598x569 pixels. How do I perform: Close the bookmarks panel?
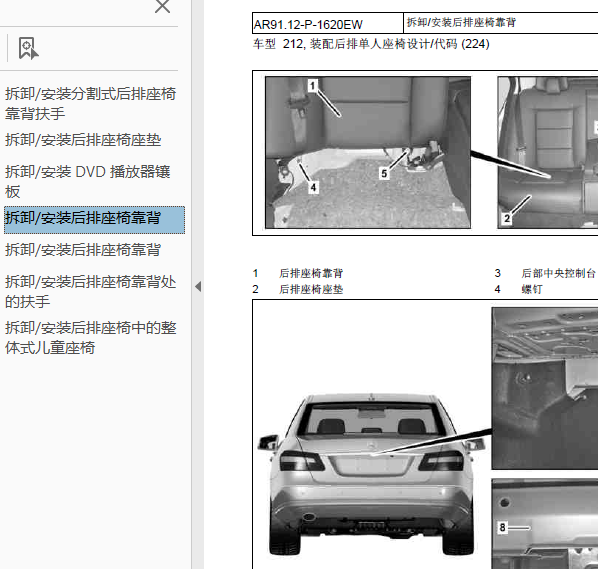pyautogui.click(x=162, y=6)
